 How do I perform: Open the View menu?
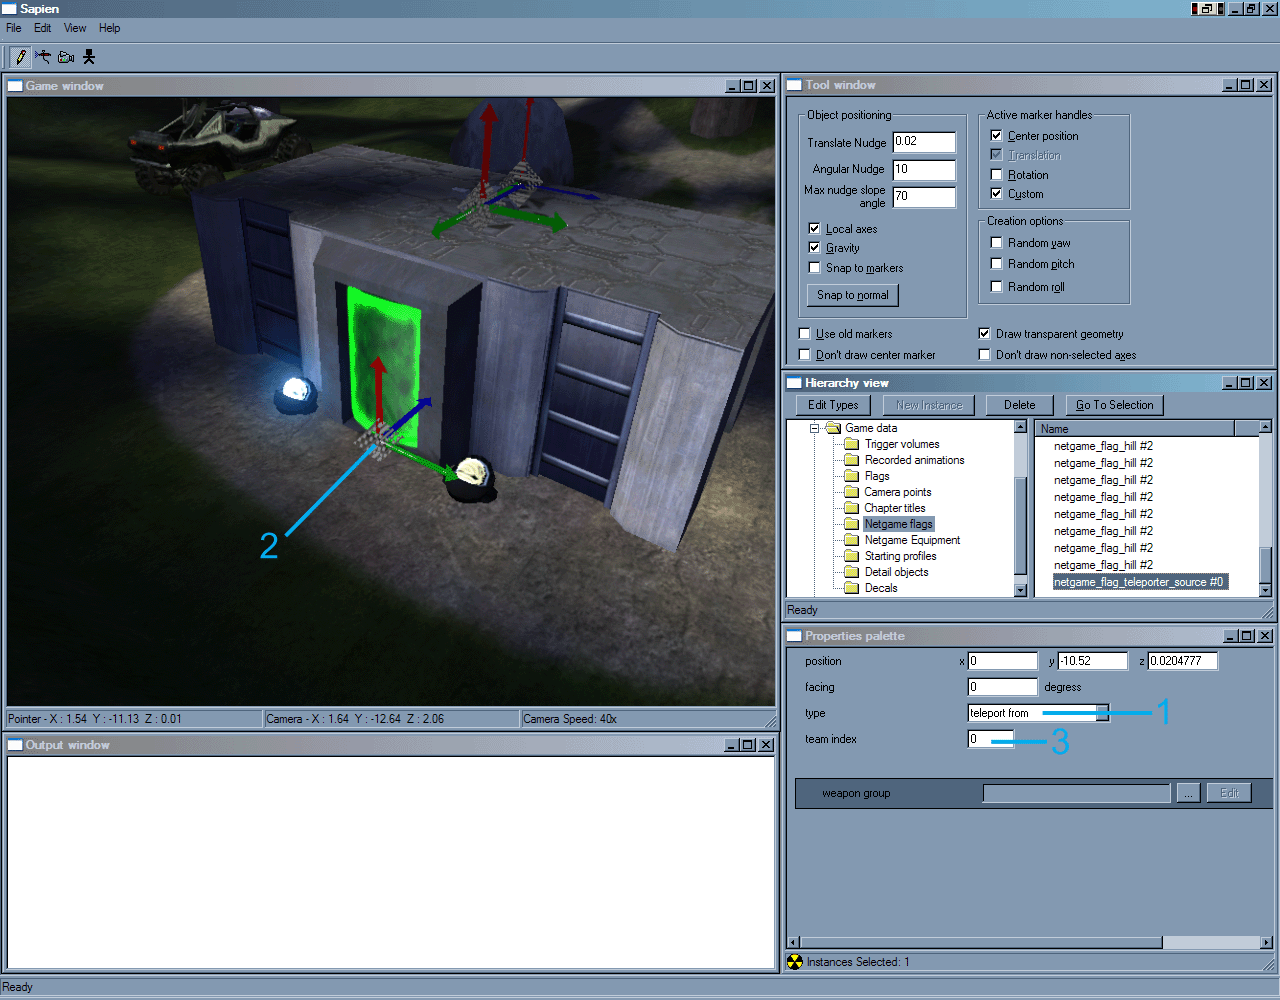(x=75, y=28)
